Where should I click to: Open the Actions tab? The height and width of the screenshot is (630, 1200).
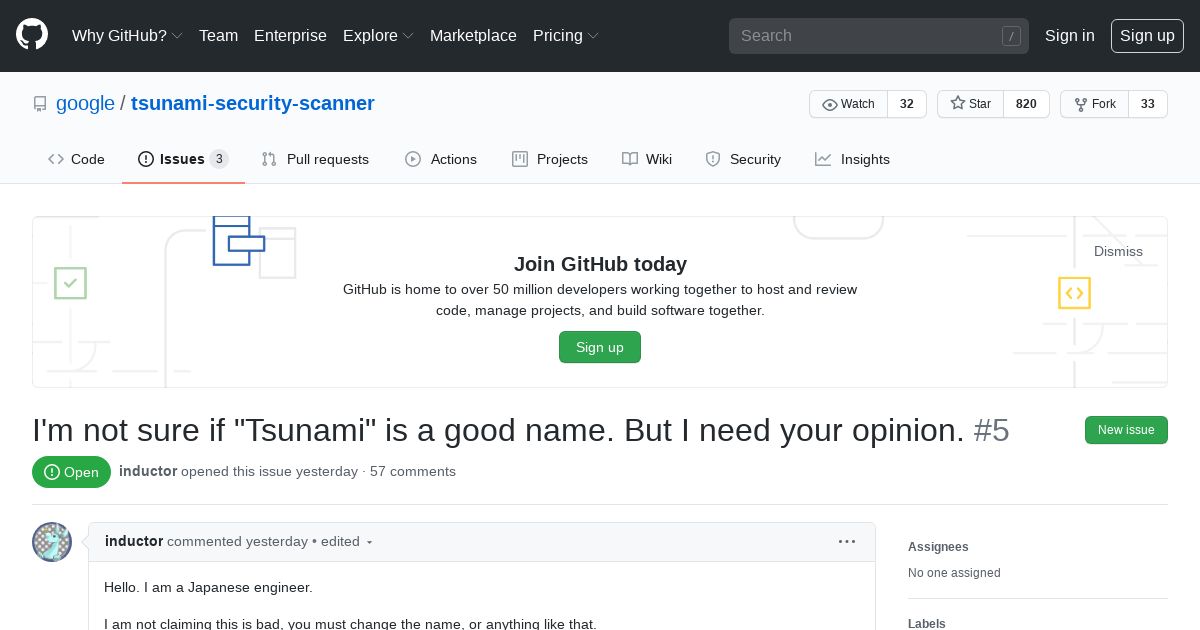pyautogui.click(x=441, y=159)
